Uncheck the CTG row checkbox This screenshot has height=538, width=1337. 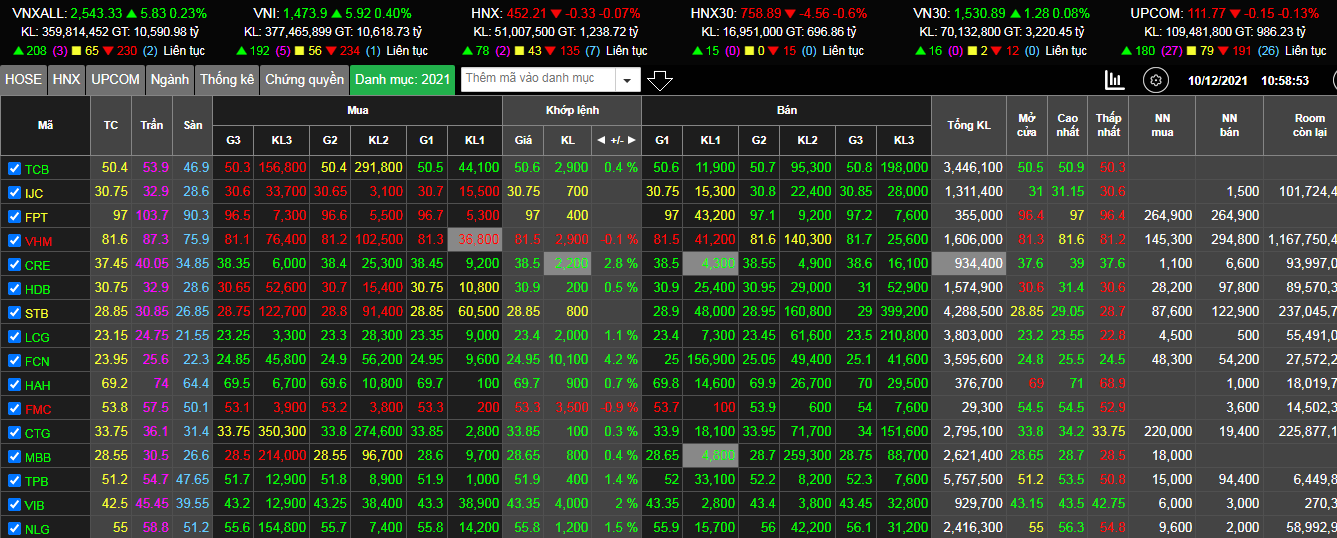[x=14, y=433]
